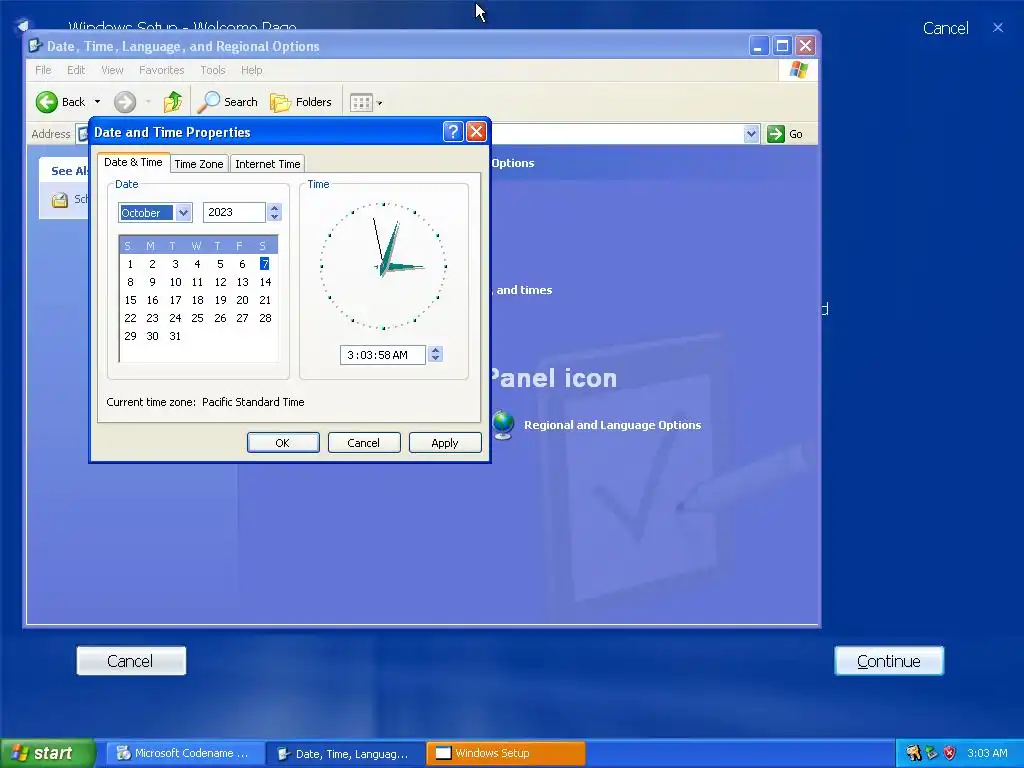
Task: Open the Start menu
Action: [x=48, y=753]
